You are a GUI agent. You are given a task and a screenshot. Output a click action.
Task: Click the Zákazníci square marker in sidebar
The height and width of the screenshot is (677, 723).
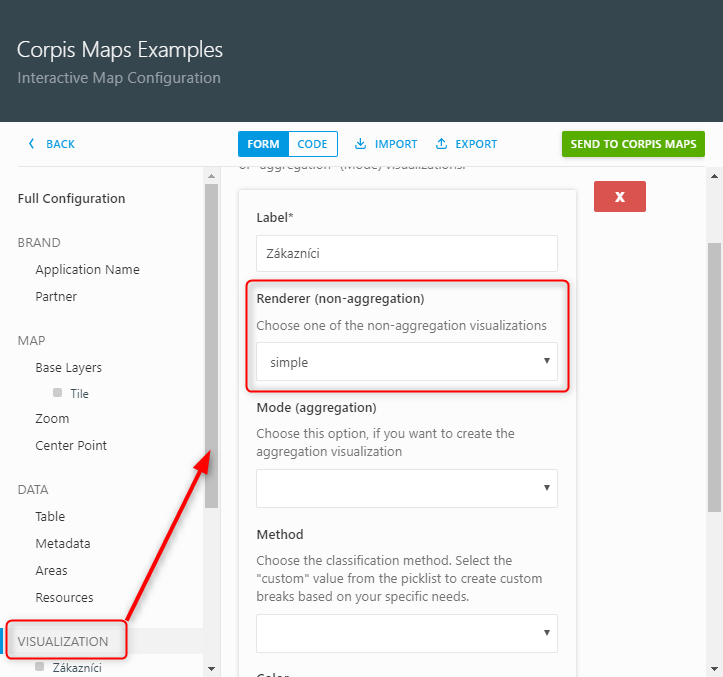point(40,666)
